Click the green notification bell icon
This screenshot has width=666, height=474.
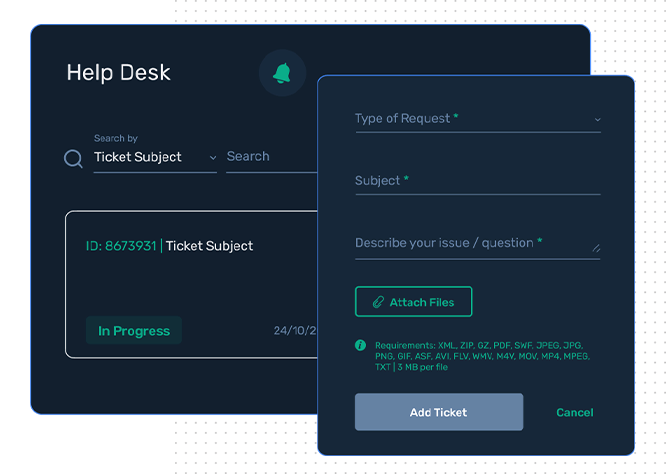(x=282, y=73)
